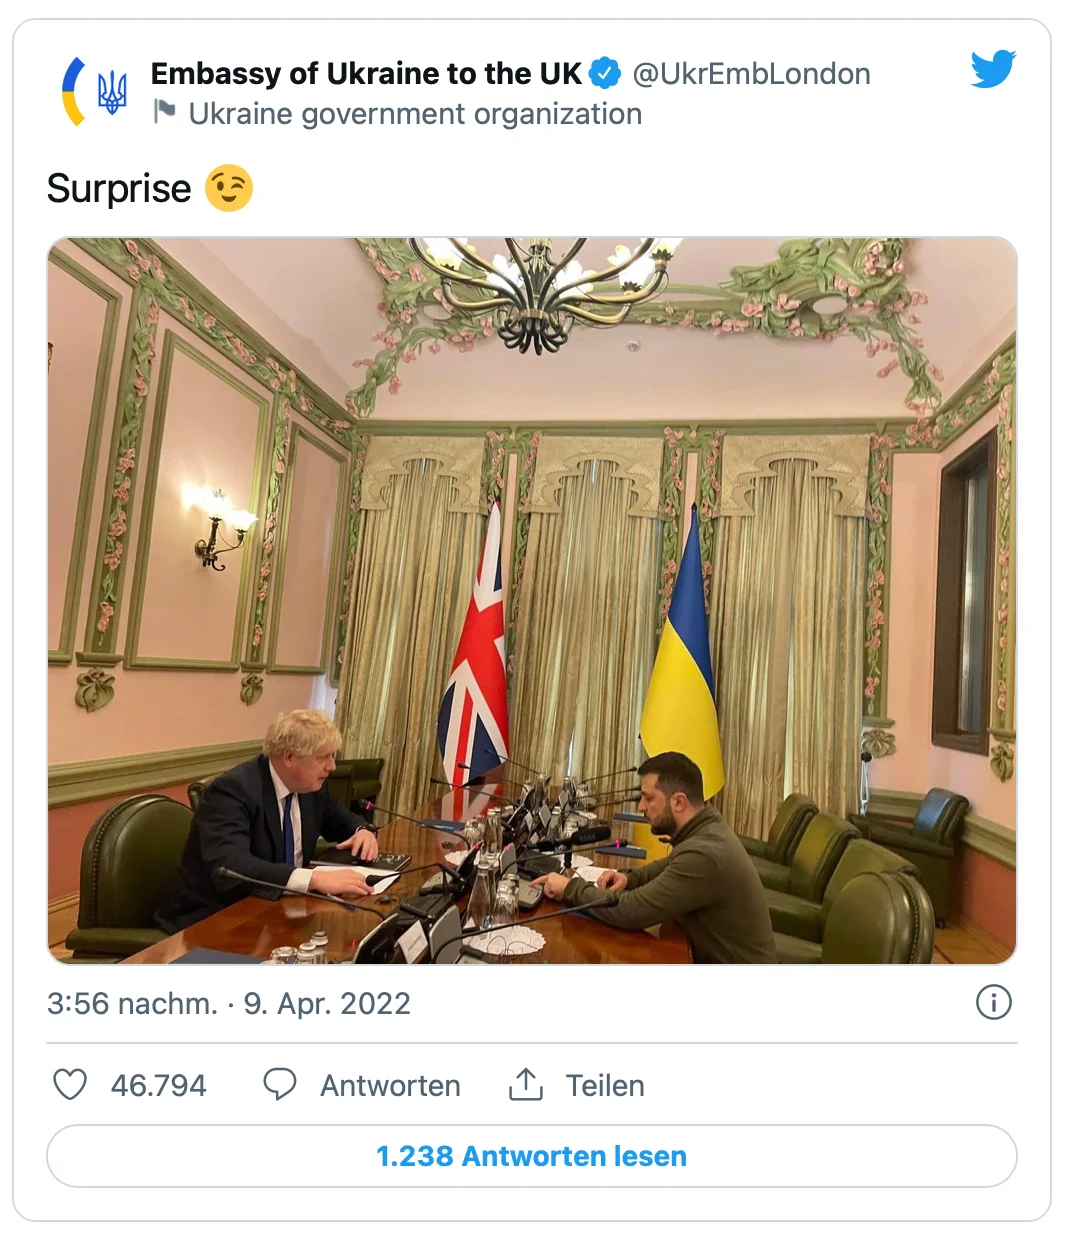The height and width of the screenshot is (1240, 1070).
Task: Click the verified badge checkmark
Action: [x=603, y=71]
